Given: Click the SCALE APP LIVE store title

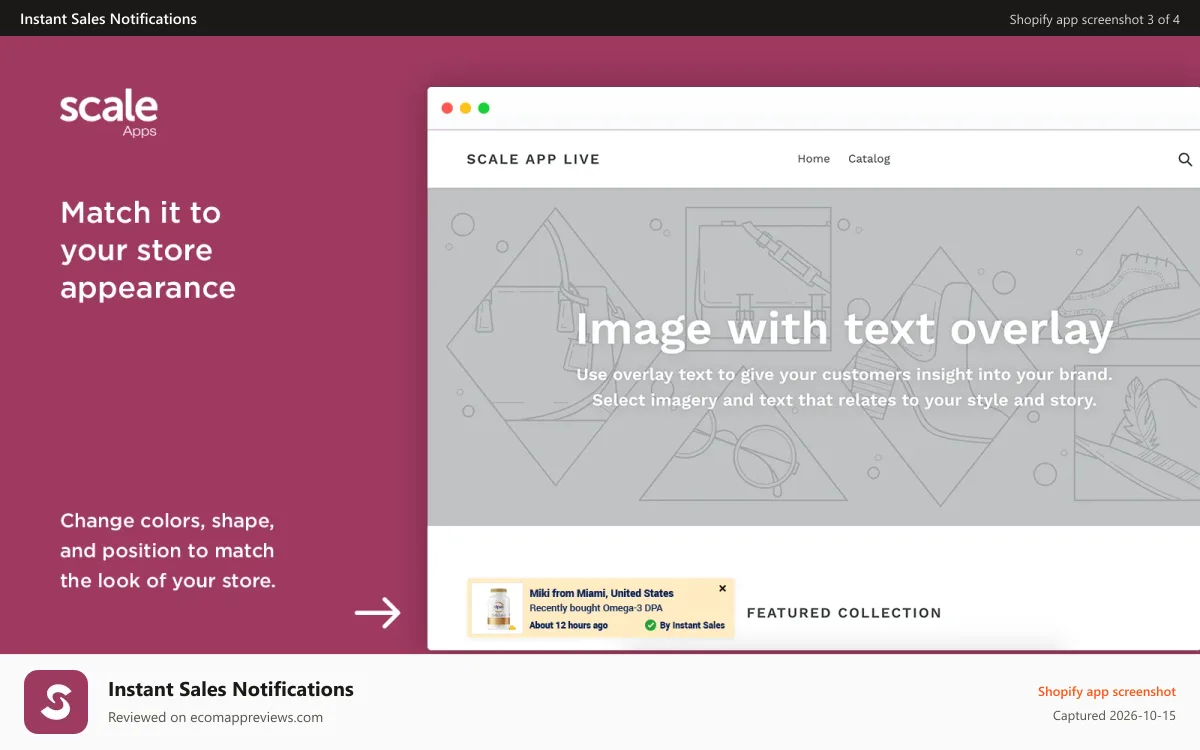Looking at the screenshot, I should (x=533, y=159).
